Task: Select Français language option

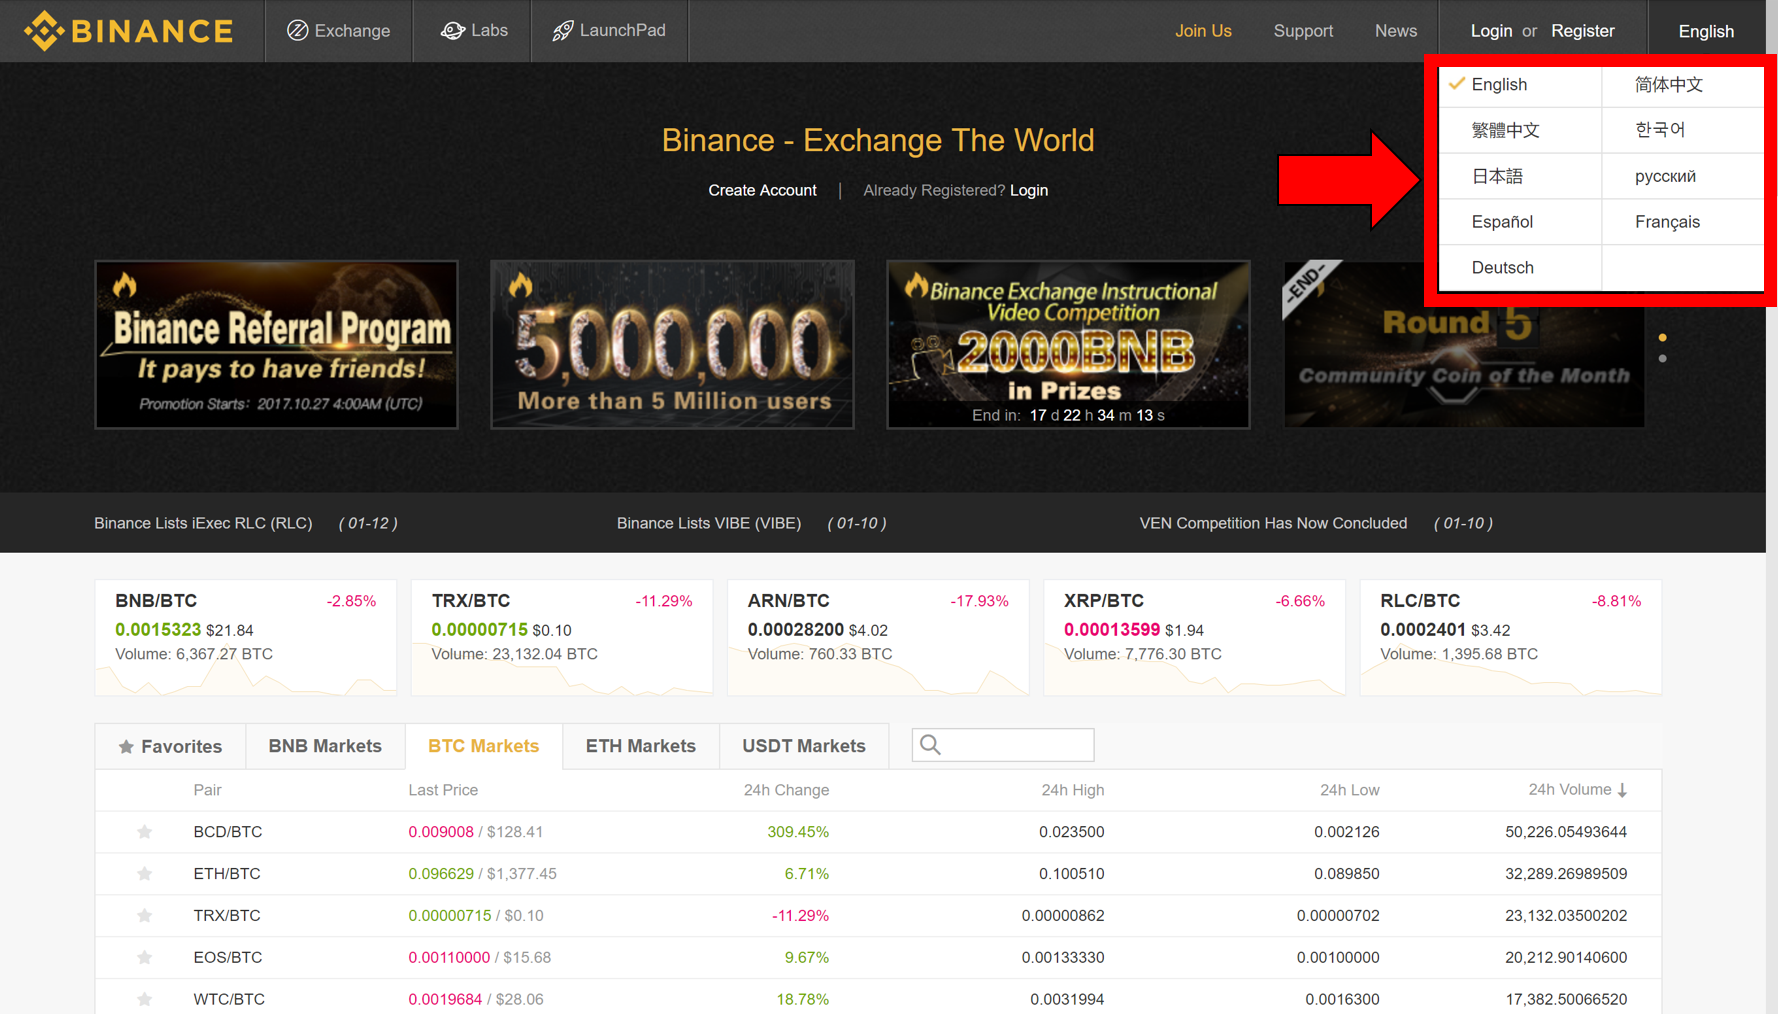Action: coord(1683,222)
